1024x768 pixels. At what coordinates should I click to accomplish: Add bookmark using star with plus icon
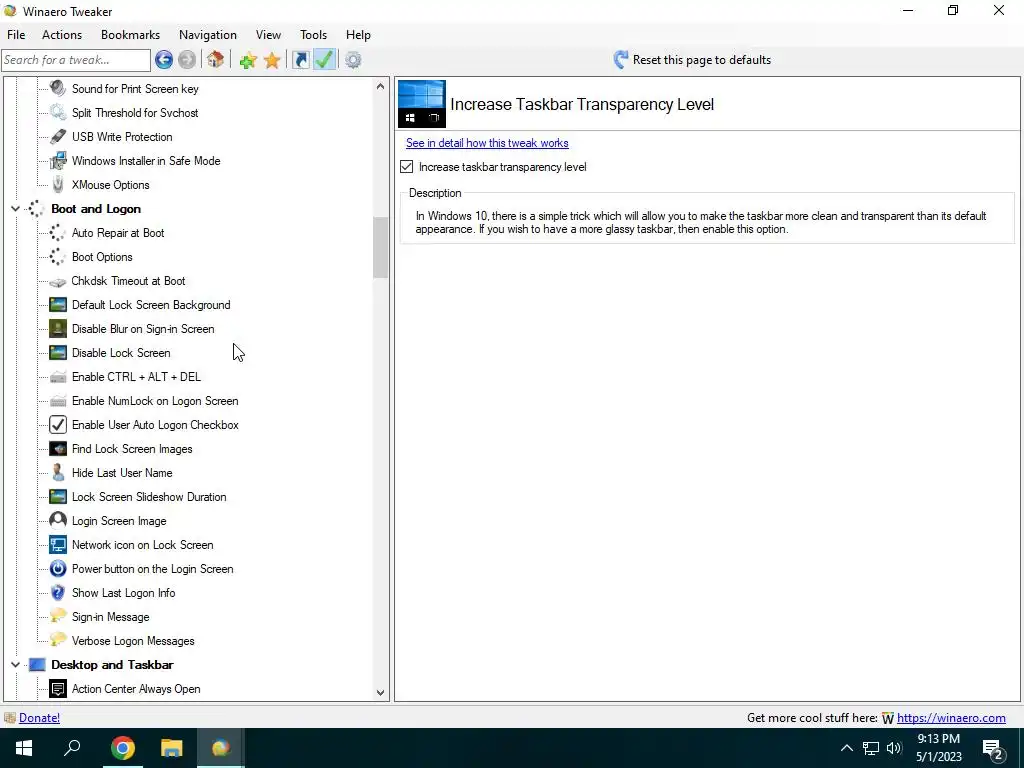pos(248,61)
